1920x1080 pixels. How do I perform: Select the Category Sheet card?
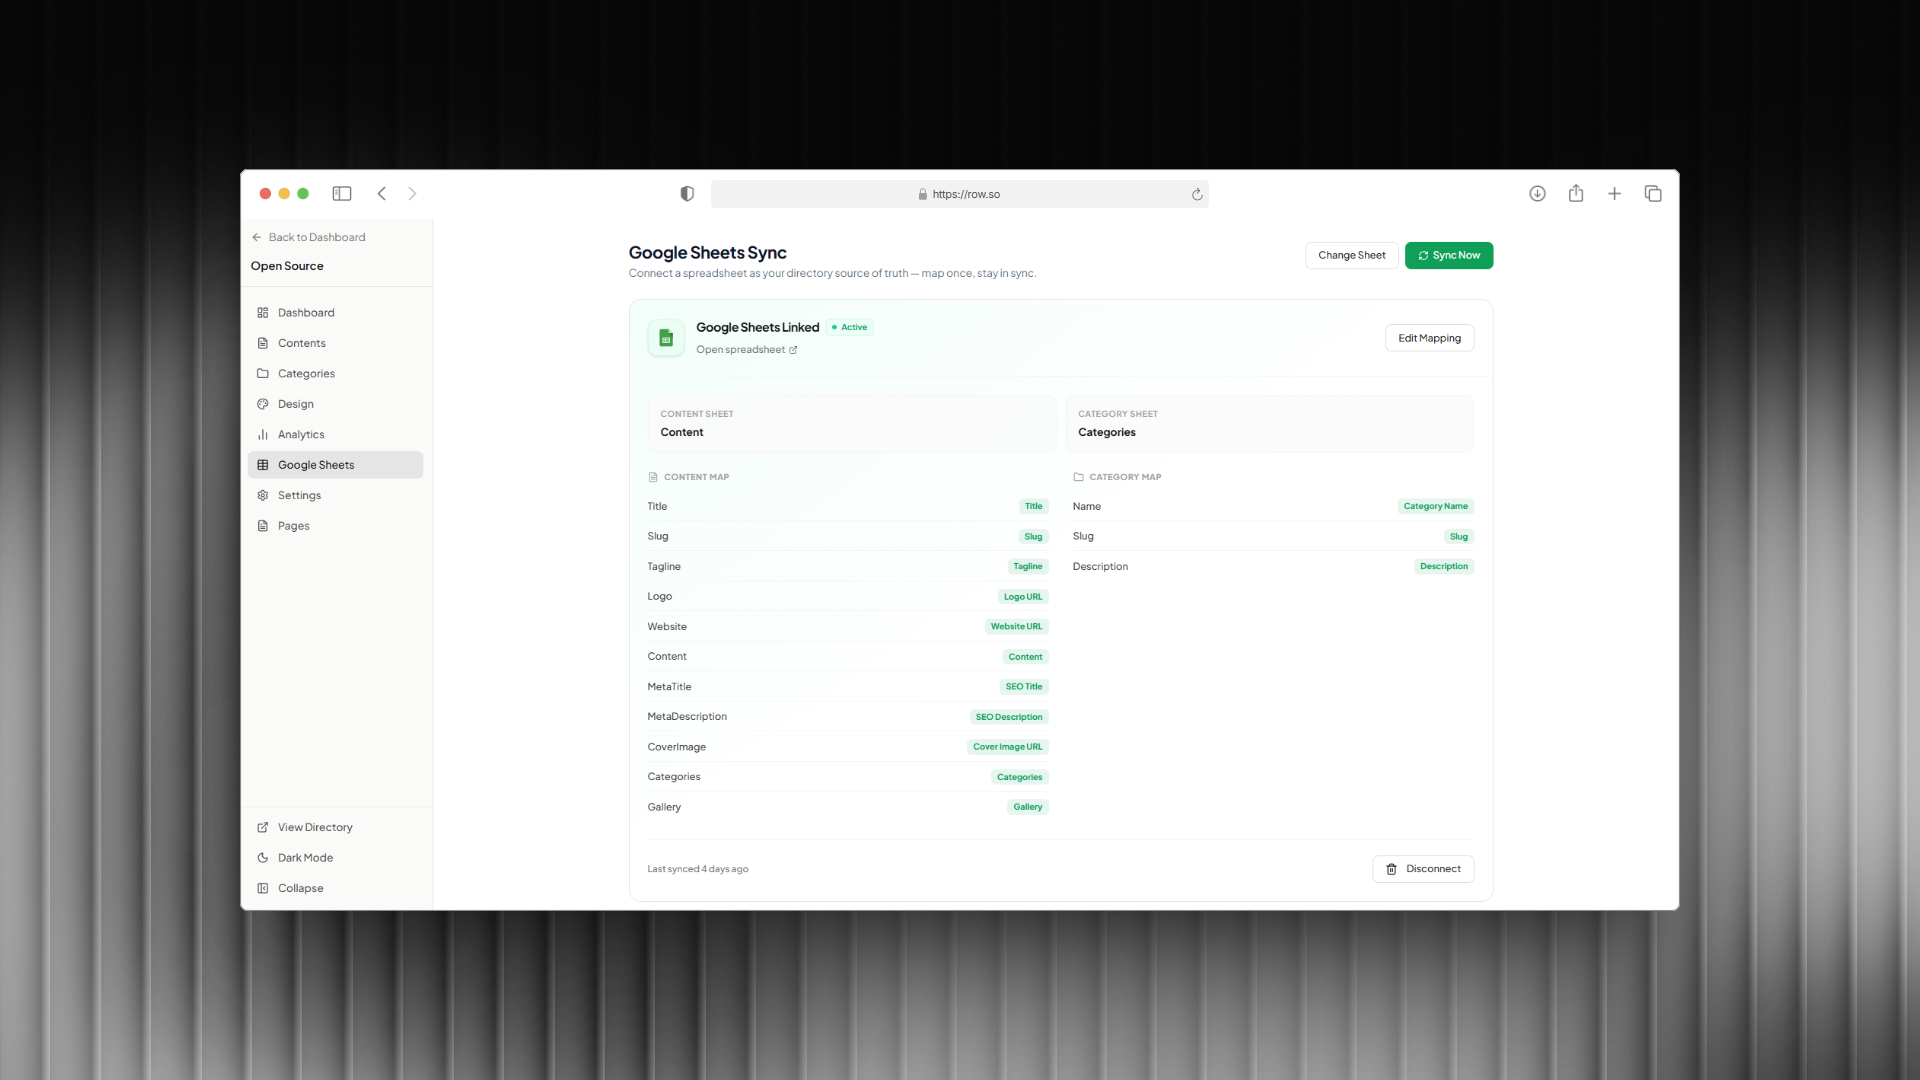tap(1270, 424)
